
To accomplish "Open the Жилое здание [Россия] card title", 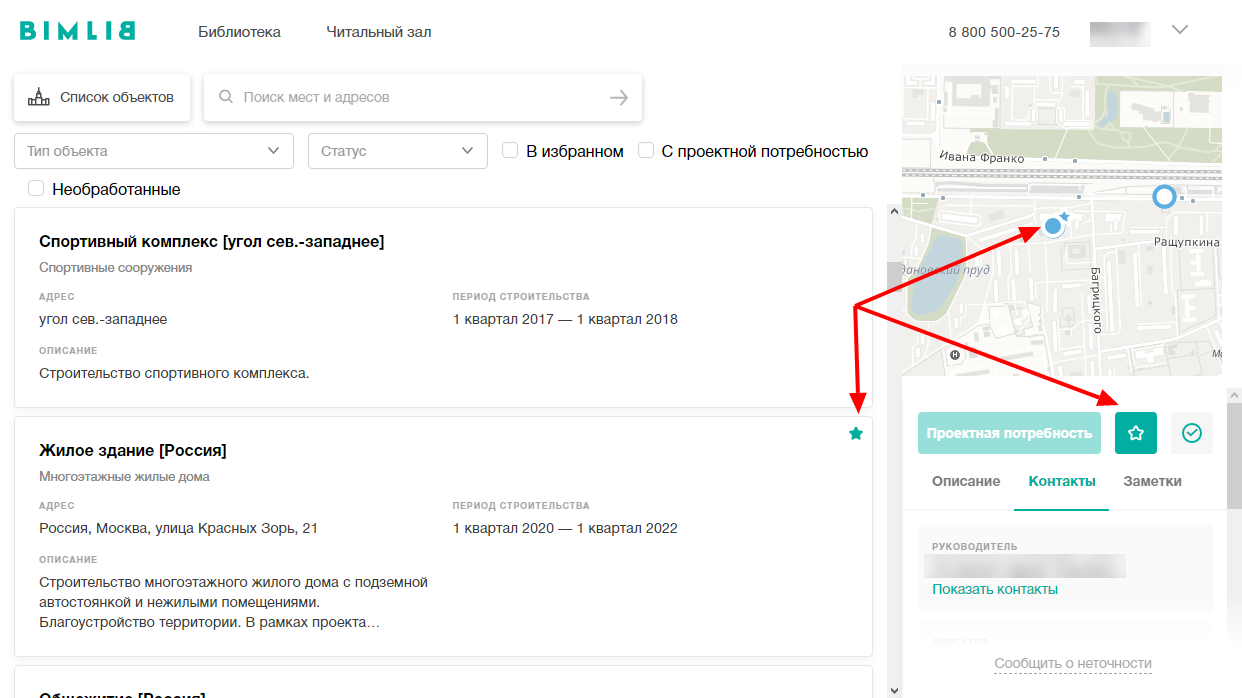I will (x=133, y=450).
